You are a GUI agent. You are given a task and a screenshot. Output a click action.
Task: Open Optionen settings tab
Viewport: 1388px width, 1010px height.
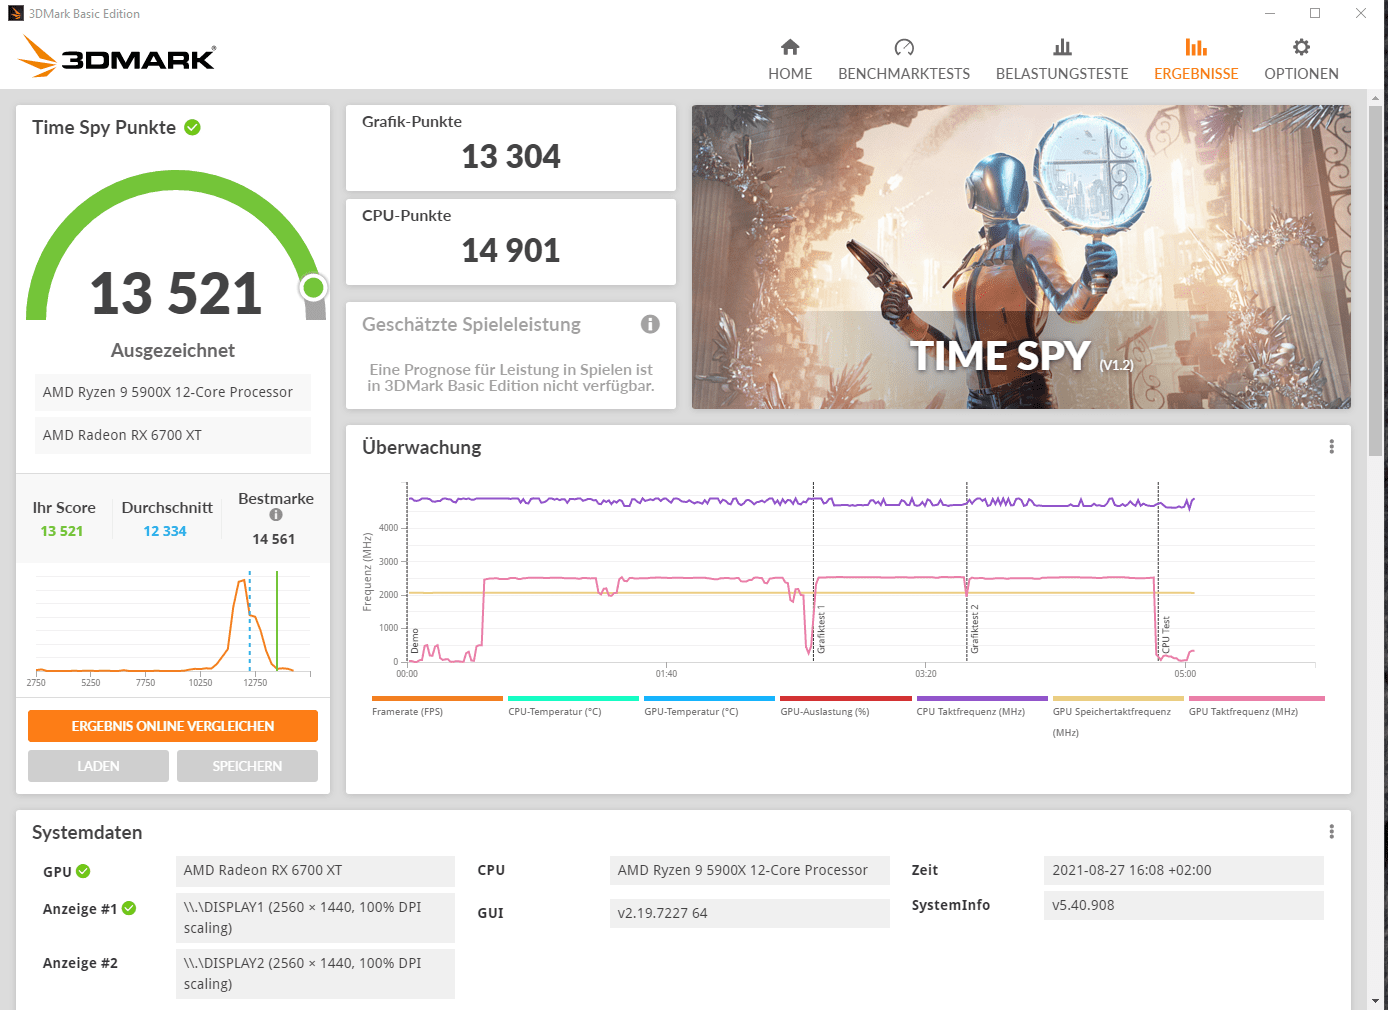coord(1301,60)
